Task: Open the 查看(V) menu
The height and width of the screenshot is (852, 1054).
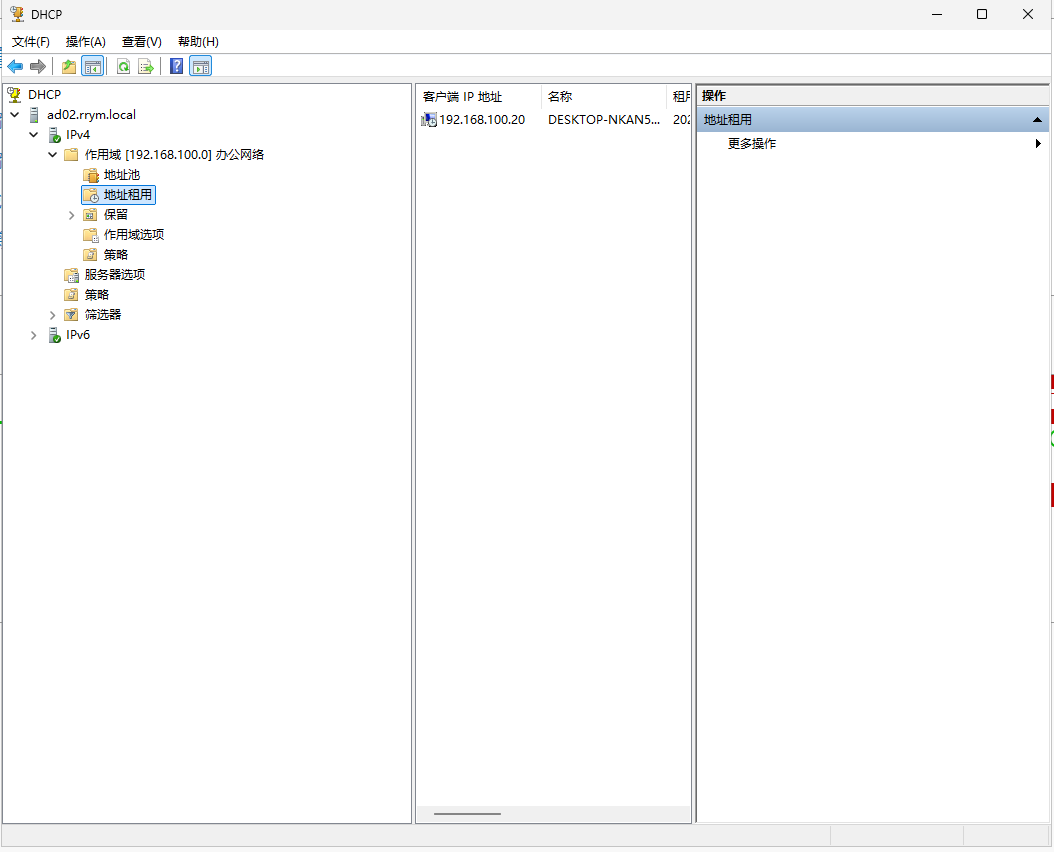Action: 141,42
